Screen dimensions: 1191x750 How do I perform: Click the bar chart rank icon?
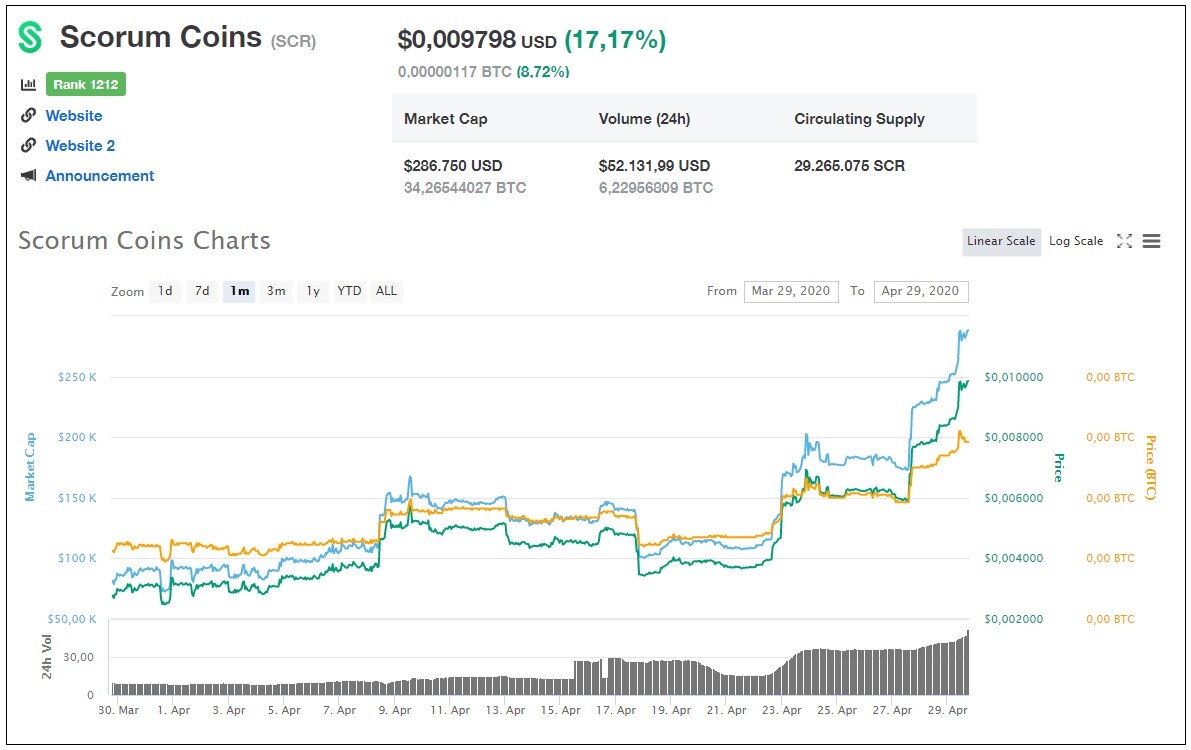tap(28, 84)
